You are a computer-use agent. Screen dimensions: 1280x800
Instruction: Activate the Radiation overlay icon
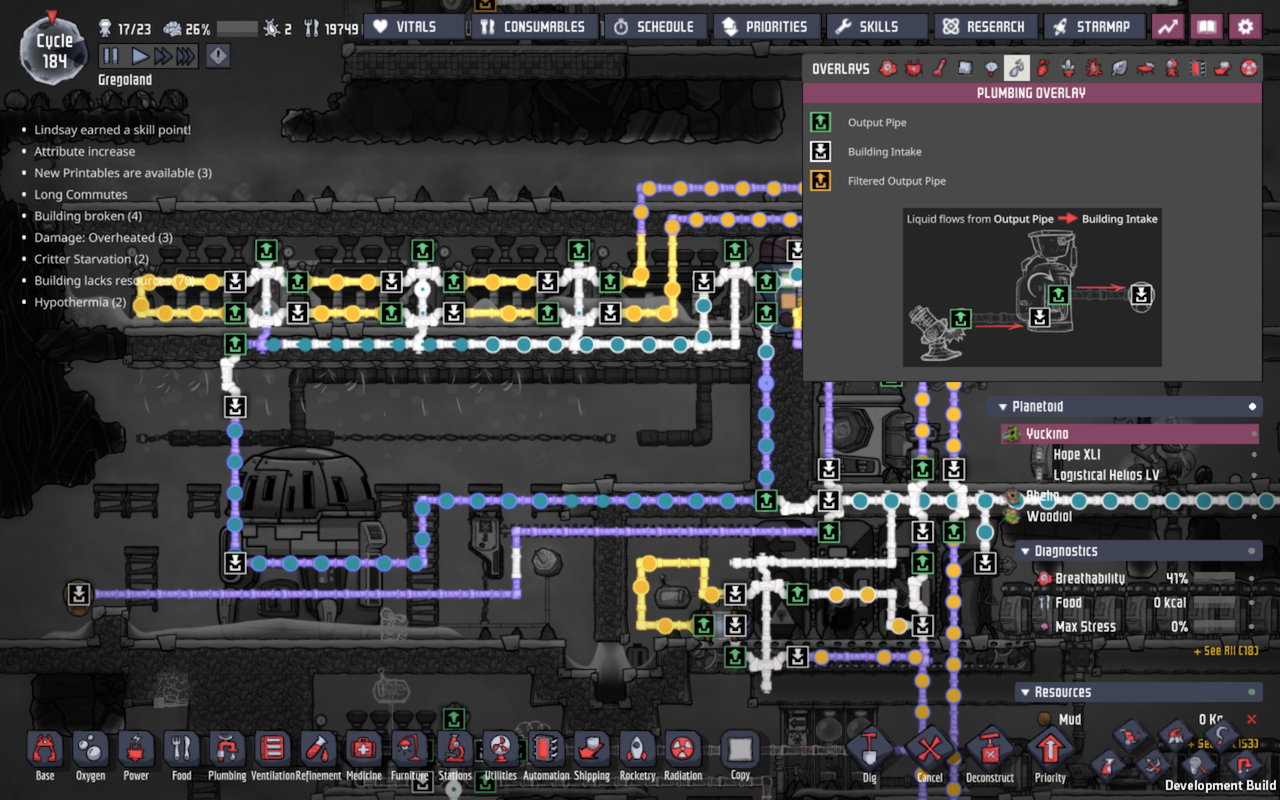point(1249,69)
